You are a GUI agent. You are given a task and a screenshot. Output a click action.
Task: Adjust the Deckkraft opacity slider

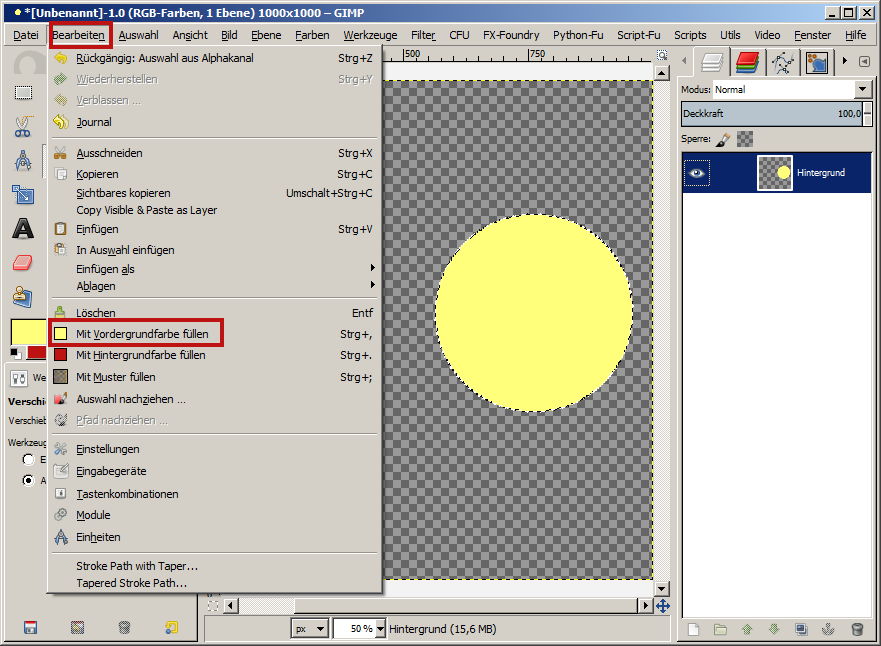coord(771,113)
